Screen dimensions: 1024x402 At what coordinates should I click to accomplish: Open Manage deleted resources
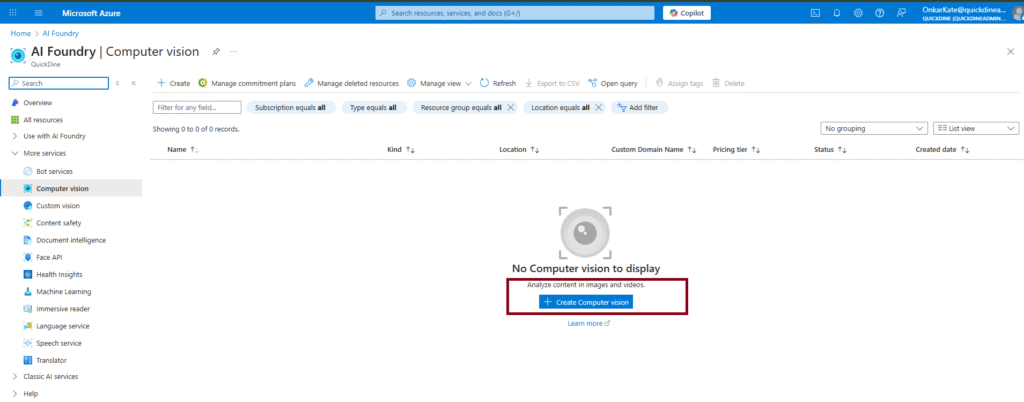point(351,84)
